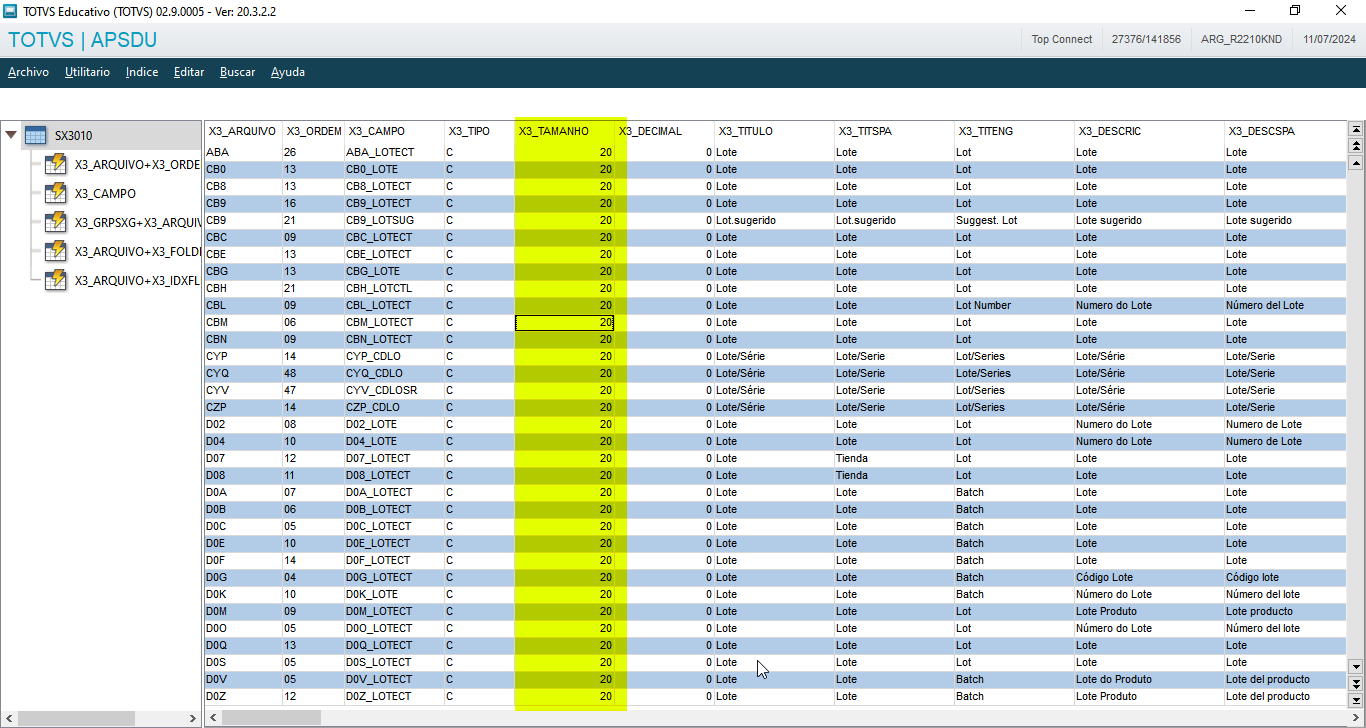Click the Top Connect status label
Viewport: 1366px width, 728px height.
coord(1062,40)
